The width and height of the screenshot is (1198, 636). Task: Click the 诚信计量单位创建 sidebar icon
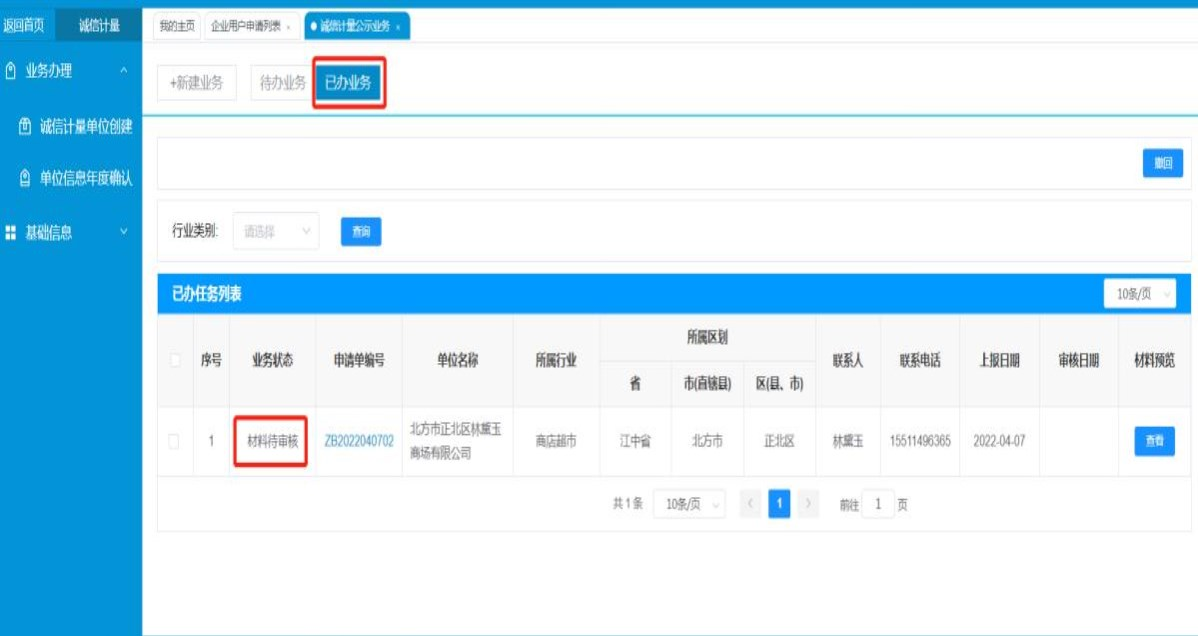pos(25,127)
